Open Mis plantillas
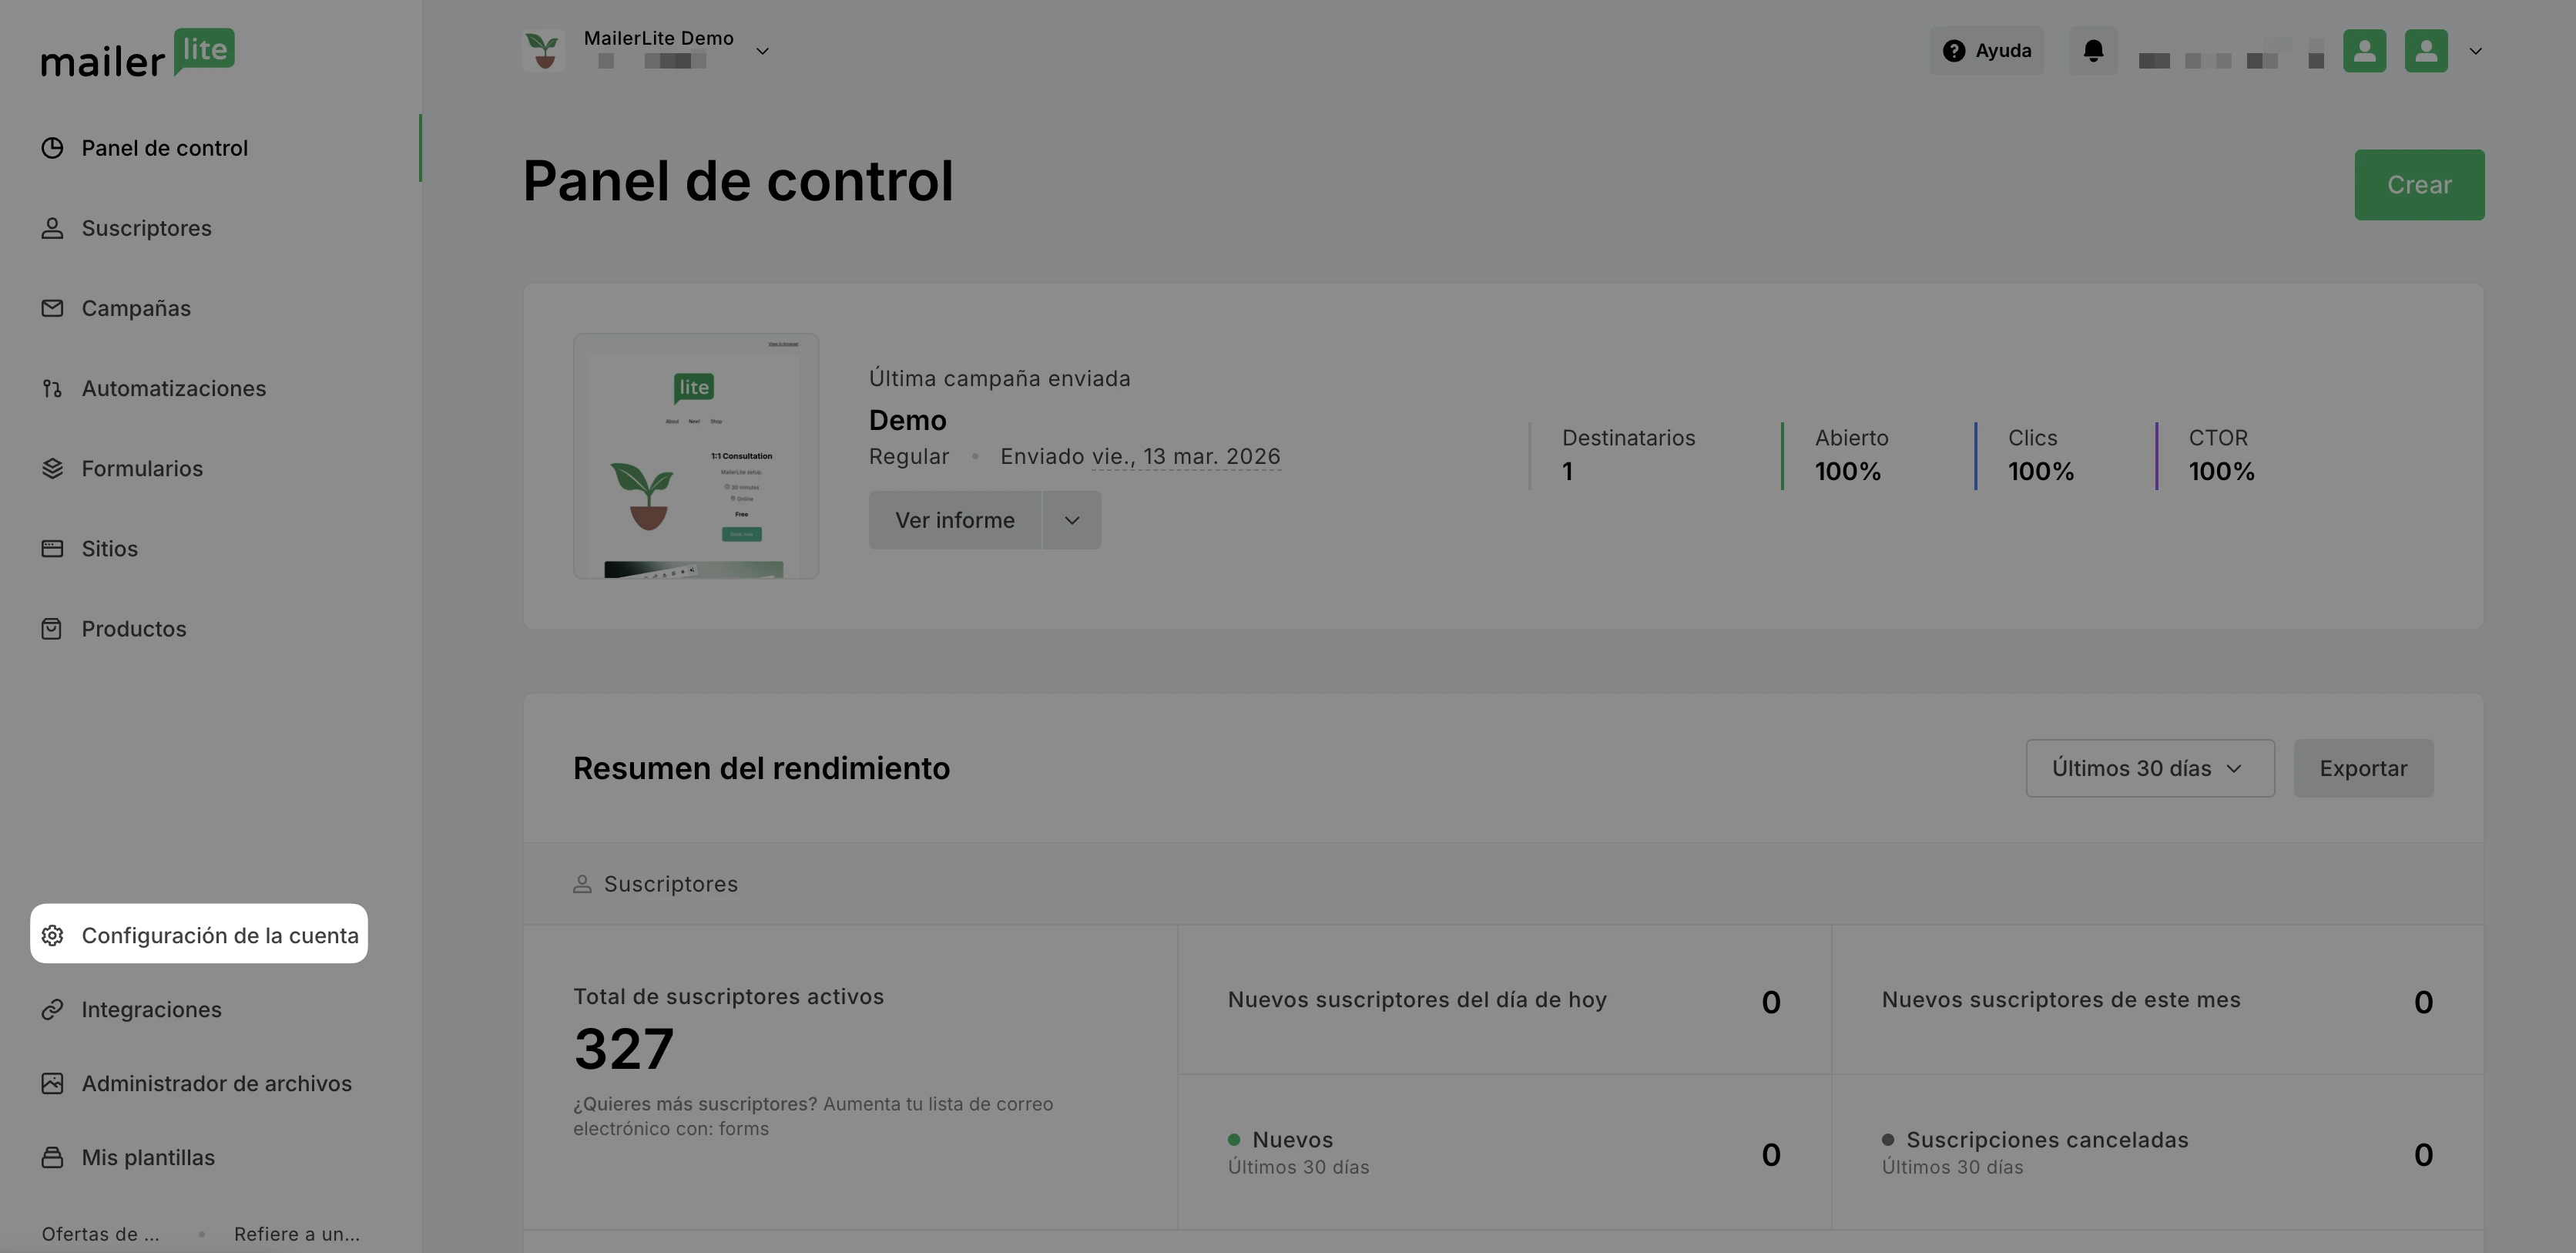2576x1253 pixels. click(148, 1157)
